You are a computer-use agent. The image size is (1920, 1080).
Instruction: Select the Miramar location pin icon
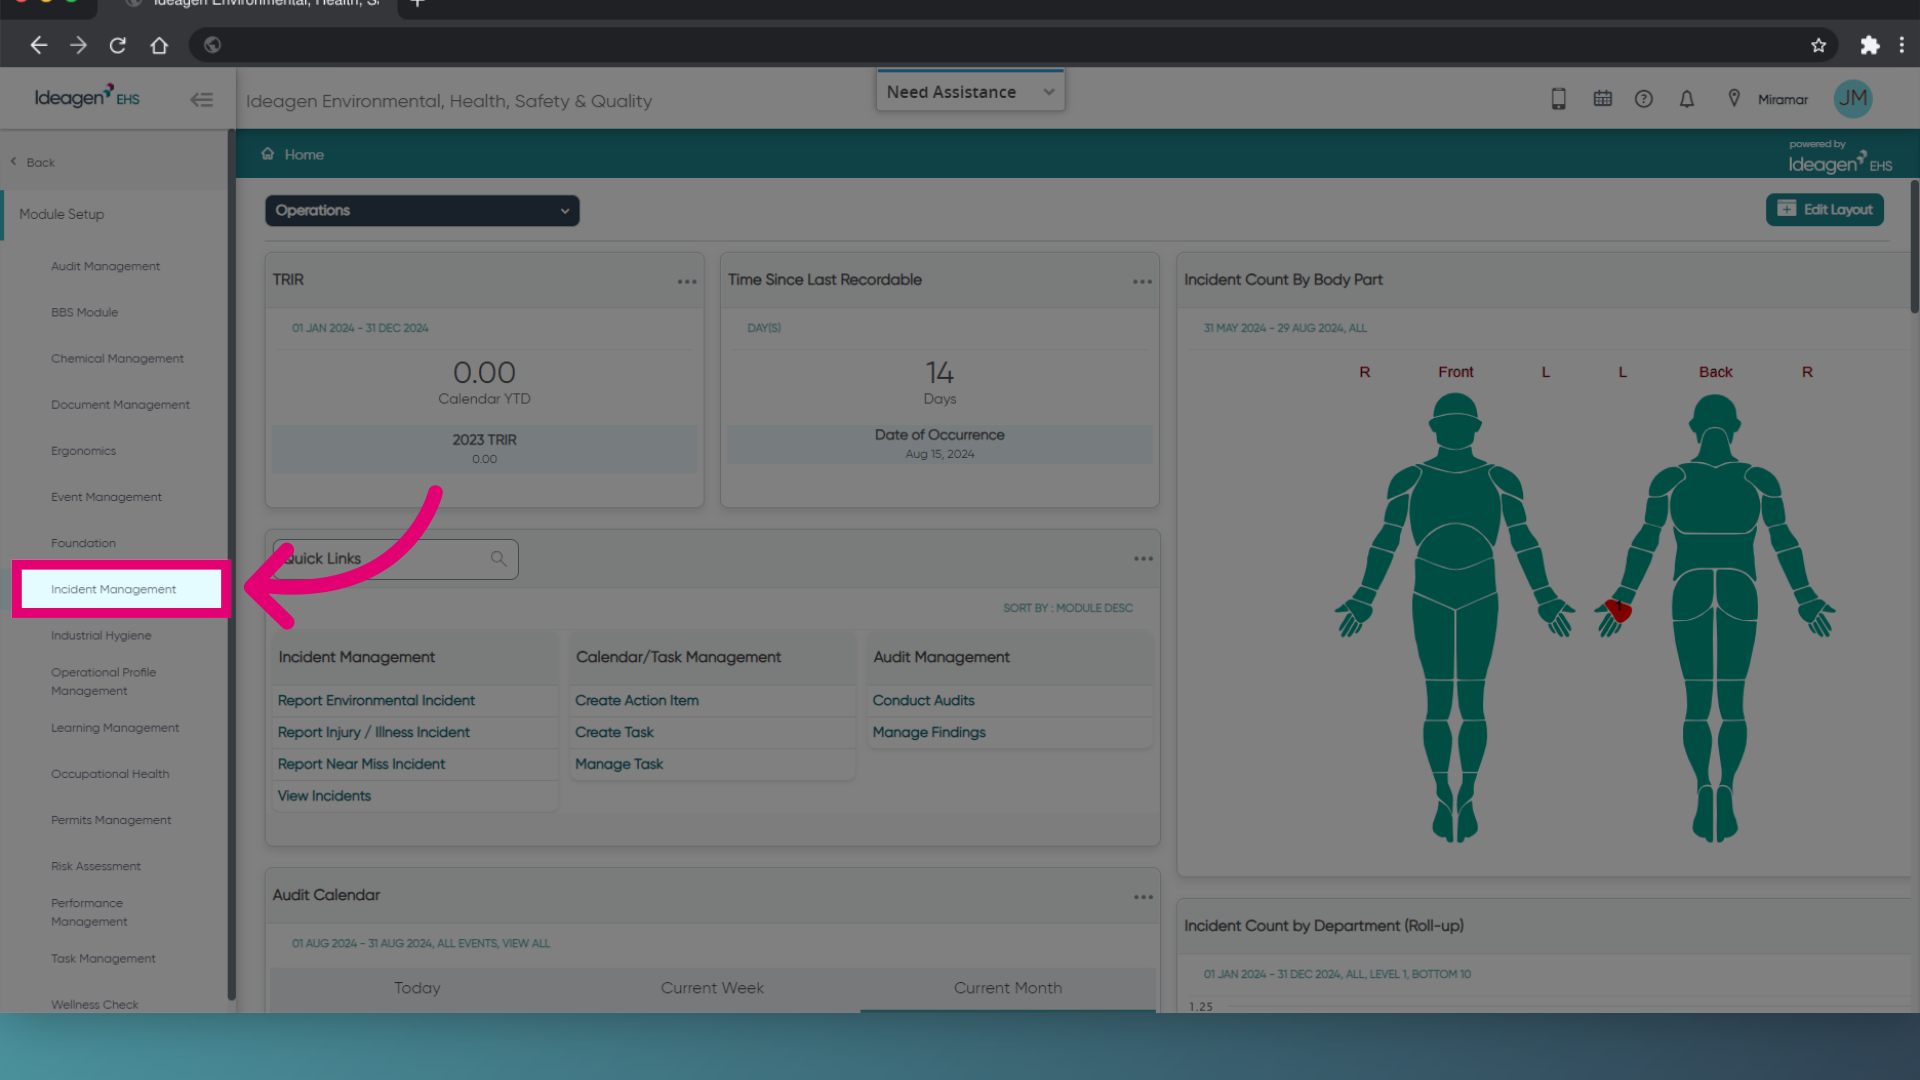pos(1734,98)
